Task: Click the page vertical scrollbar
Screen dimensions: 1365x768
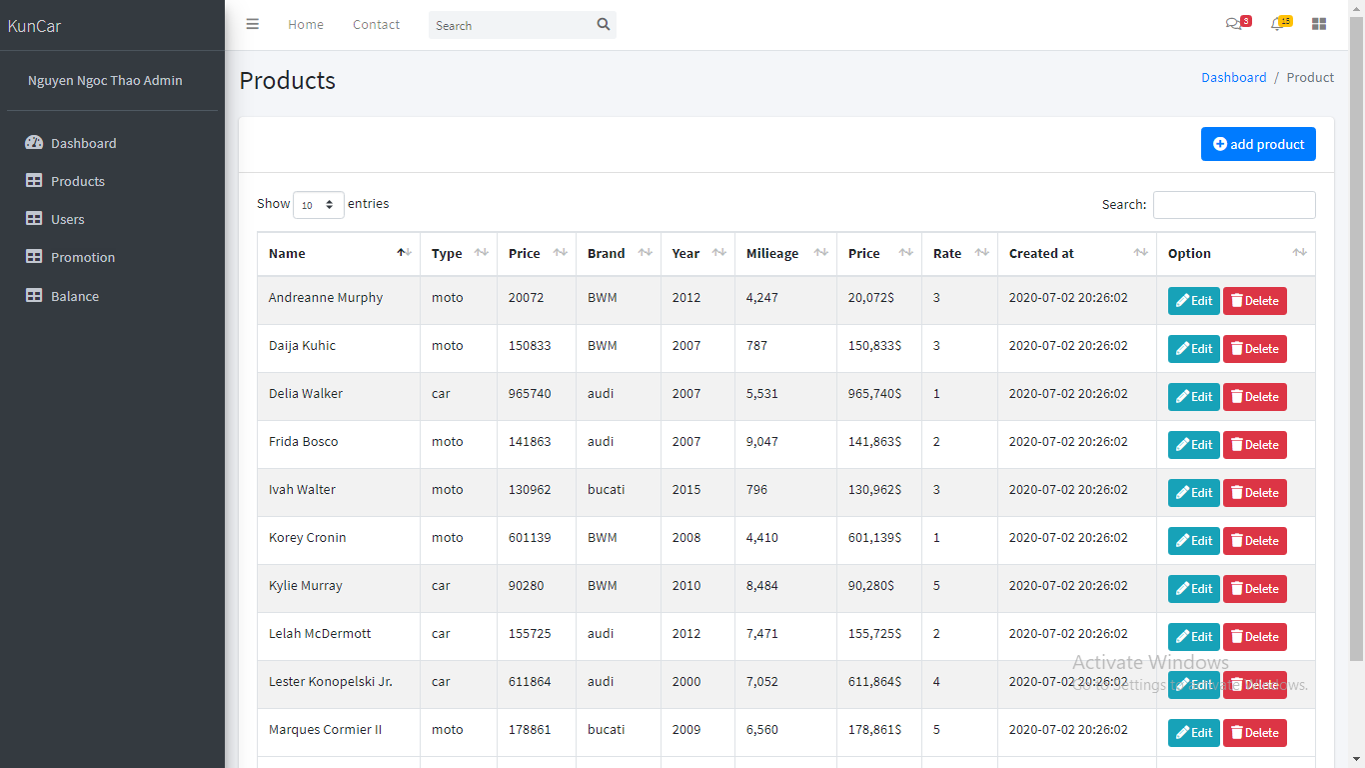Action: point(1357,340)
